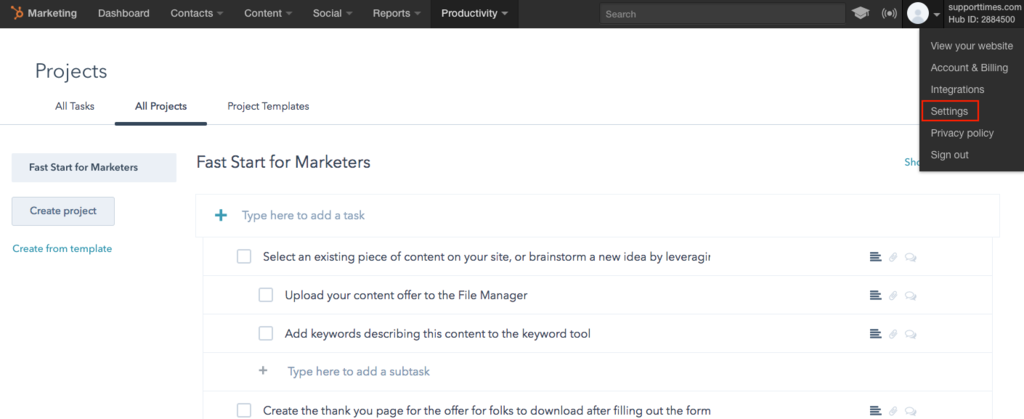Screen dimensions: 1024x419
Task: Open the graduation cap Academy icon
Action: pos(861,13)
